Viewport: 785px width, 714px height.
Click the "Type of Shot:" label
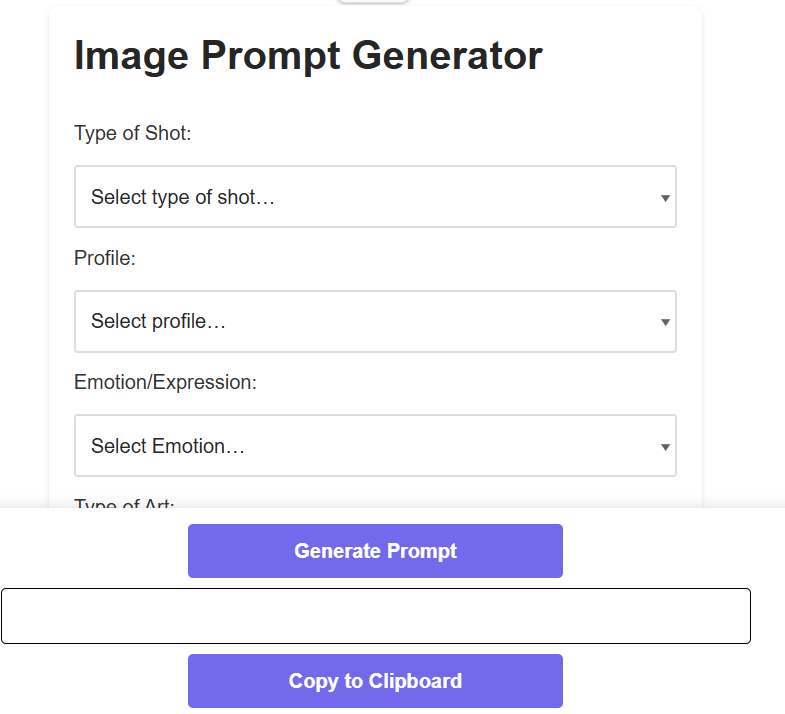point(132,133)
